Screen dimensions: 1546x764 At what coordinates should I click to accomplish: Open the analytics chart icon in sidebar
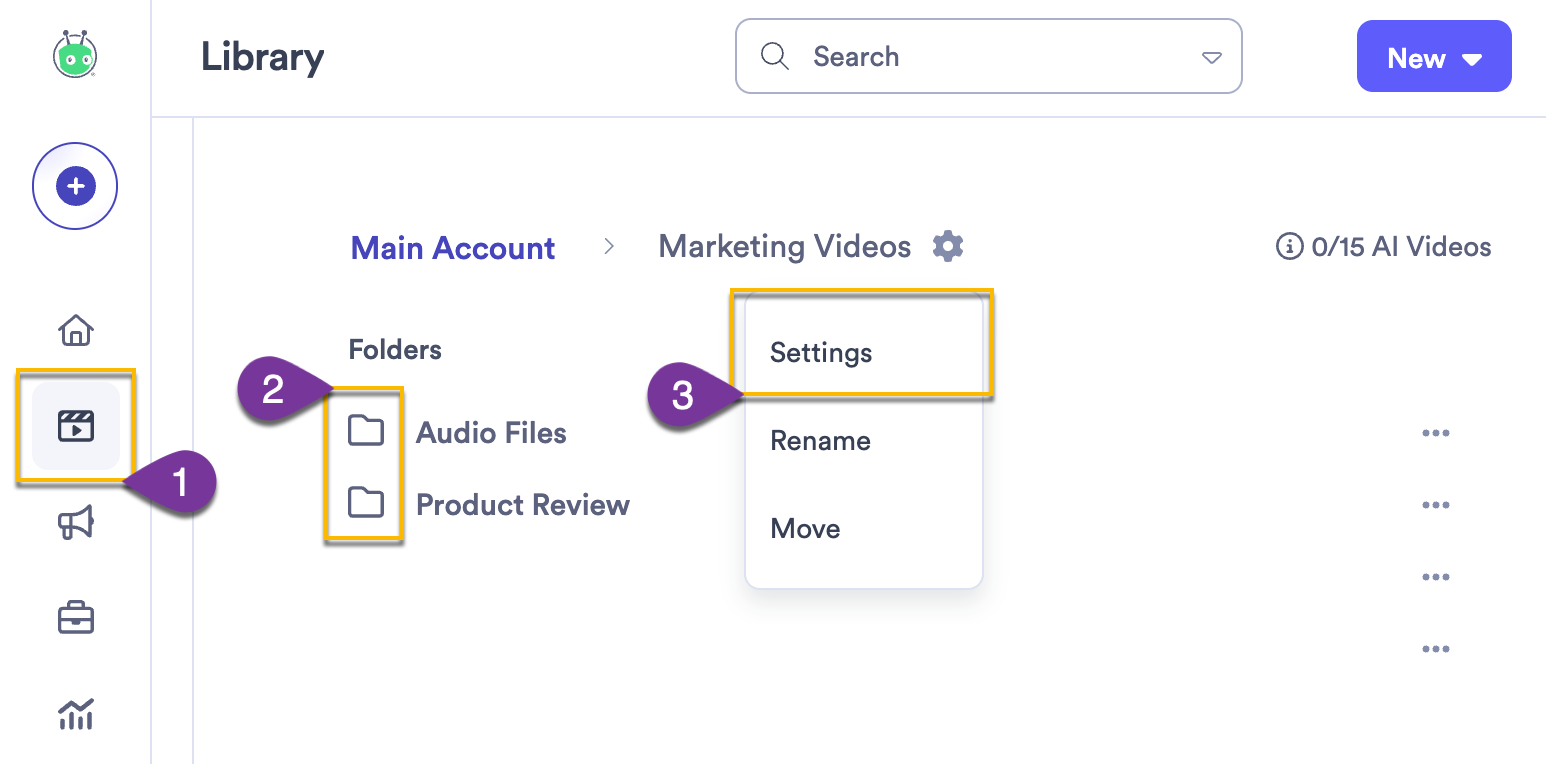tap(76, 714)
